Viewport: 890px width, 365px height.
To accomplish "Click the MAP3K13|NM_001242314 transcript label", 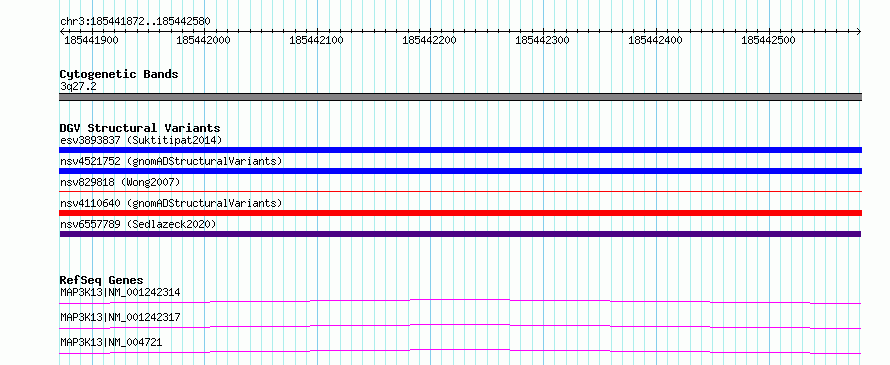I will coord(120,293).
